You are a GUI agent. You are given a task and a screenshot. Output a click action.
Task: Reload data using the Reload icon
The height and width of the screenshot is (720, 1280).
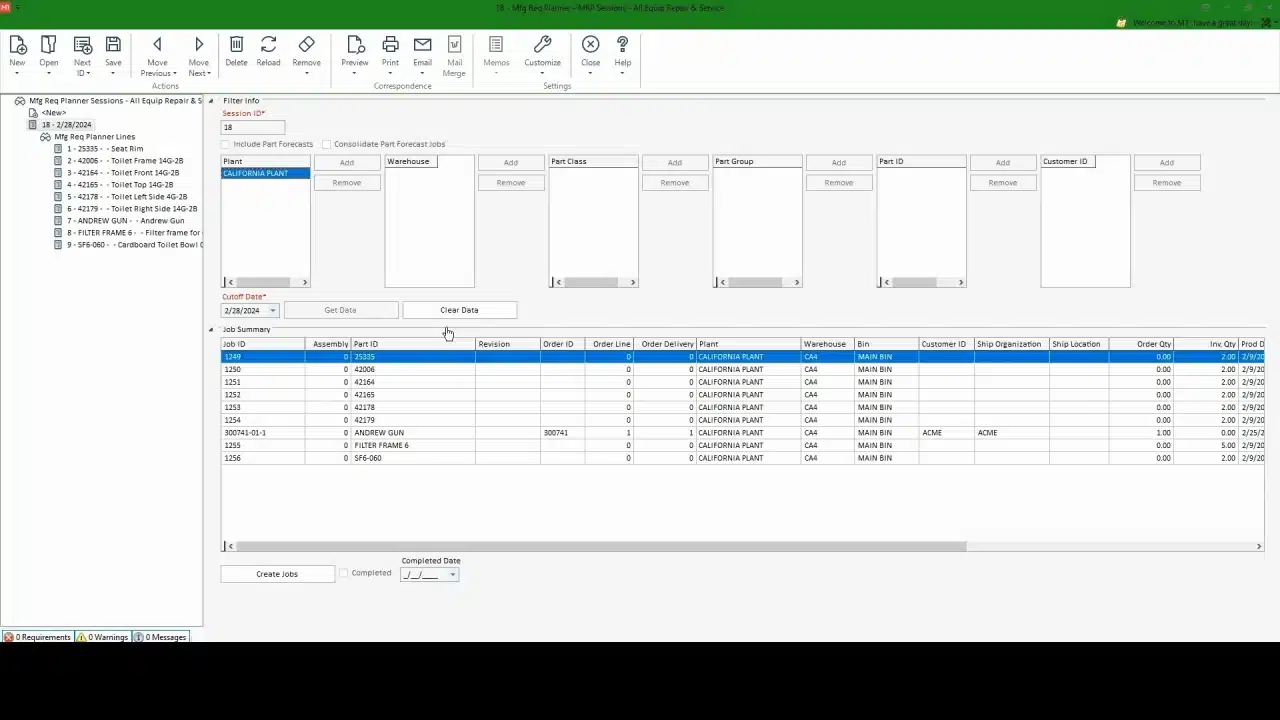click(268, 45)
